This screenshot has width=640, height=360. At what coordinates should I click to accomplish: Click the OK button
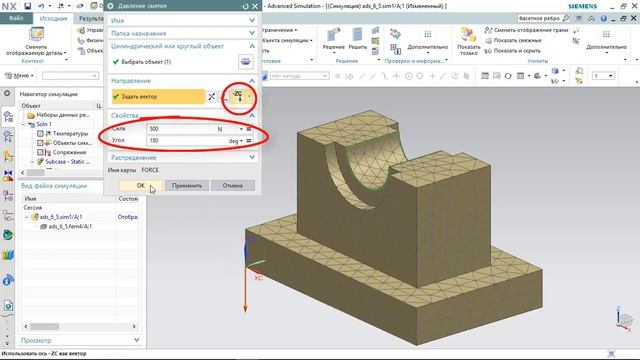(141, 186)
